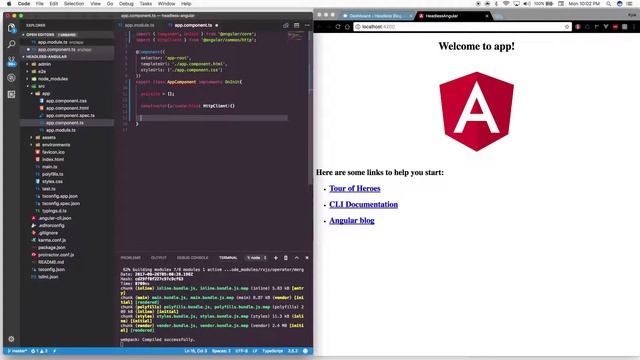Click the TypeScript language mode in status bar
This screenshot has height=360, width=640.
click(x=272, y=351)
